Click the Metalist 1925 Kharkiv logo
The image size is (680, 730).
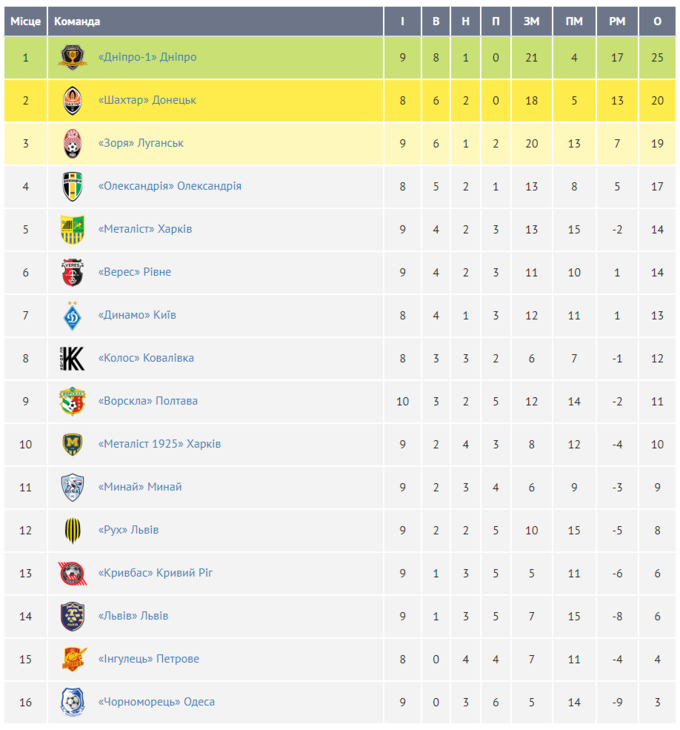[73, 444]
